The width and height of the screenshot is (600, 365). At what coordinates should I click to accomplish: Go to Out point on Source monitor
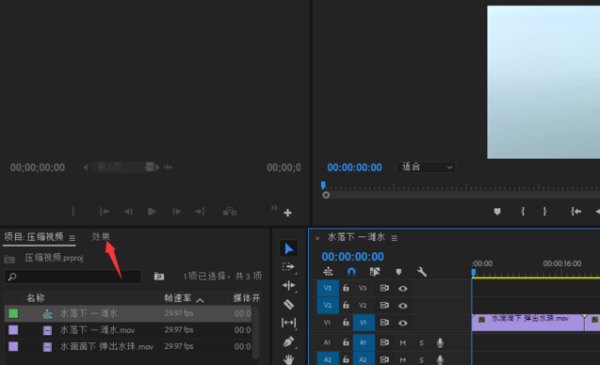(x=200, y=211)
